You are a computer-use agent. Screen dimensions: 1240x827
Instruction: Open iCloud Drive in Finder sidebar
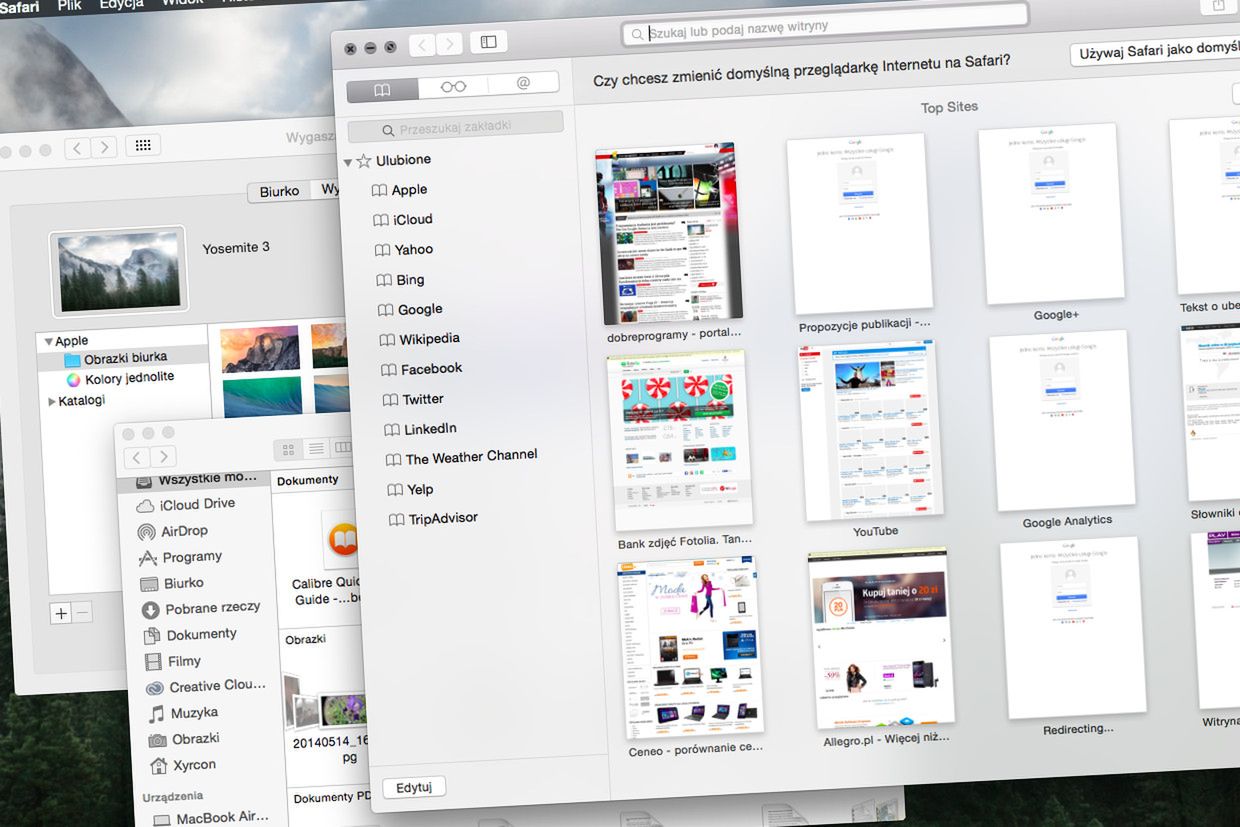[186, 505]
